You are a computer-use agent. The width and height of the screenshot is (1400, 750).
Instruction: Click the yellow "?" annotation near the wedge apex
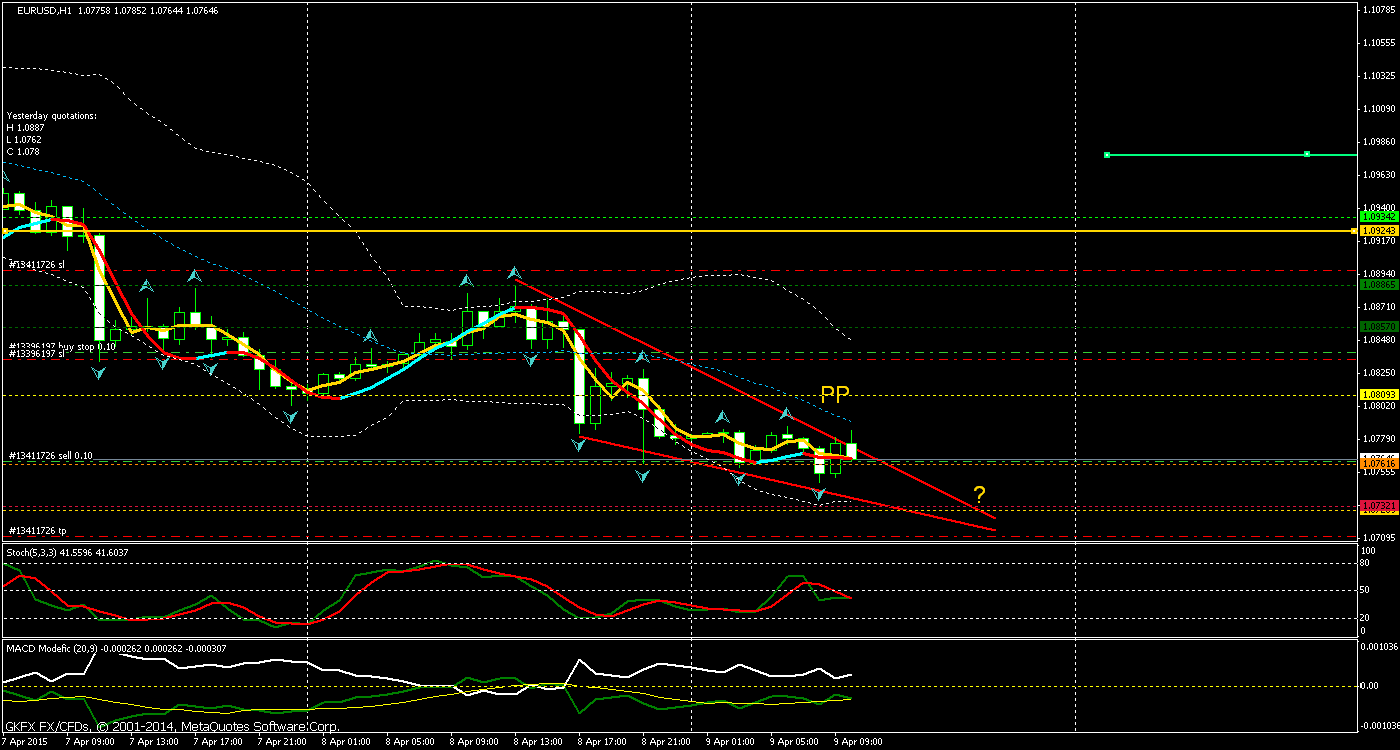coord(980,493)
